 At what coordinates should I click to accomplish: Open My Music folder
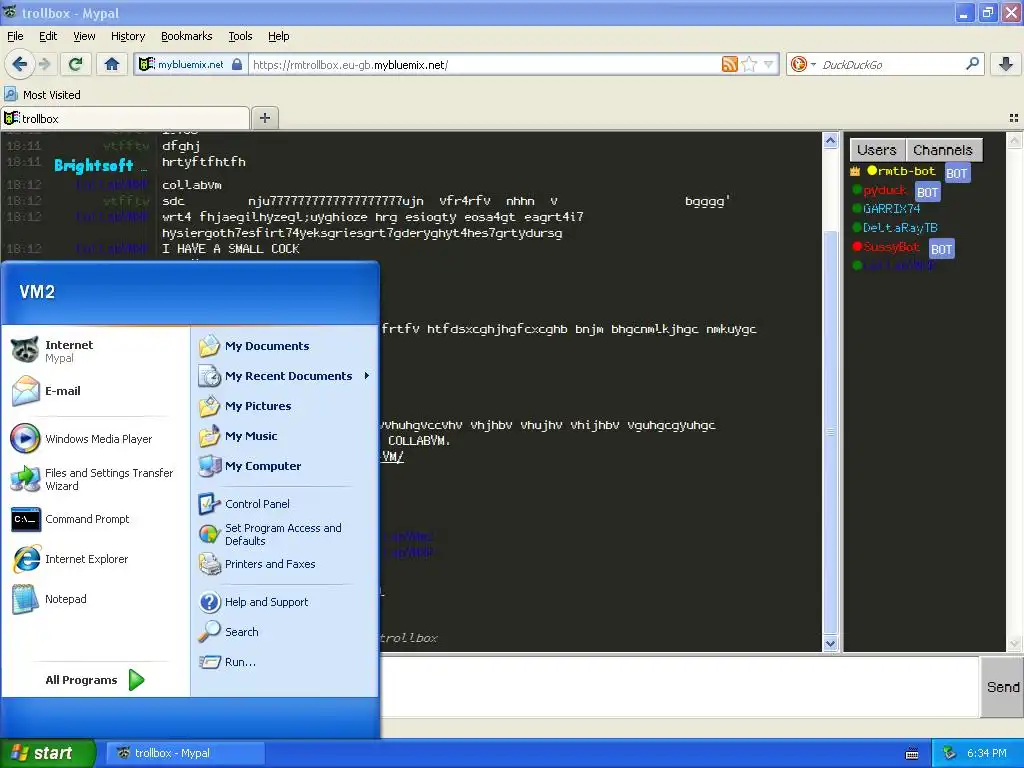coord(284,436)
